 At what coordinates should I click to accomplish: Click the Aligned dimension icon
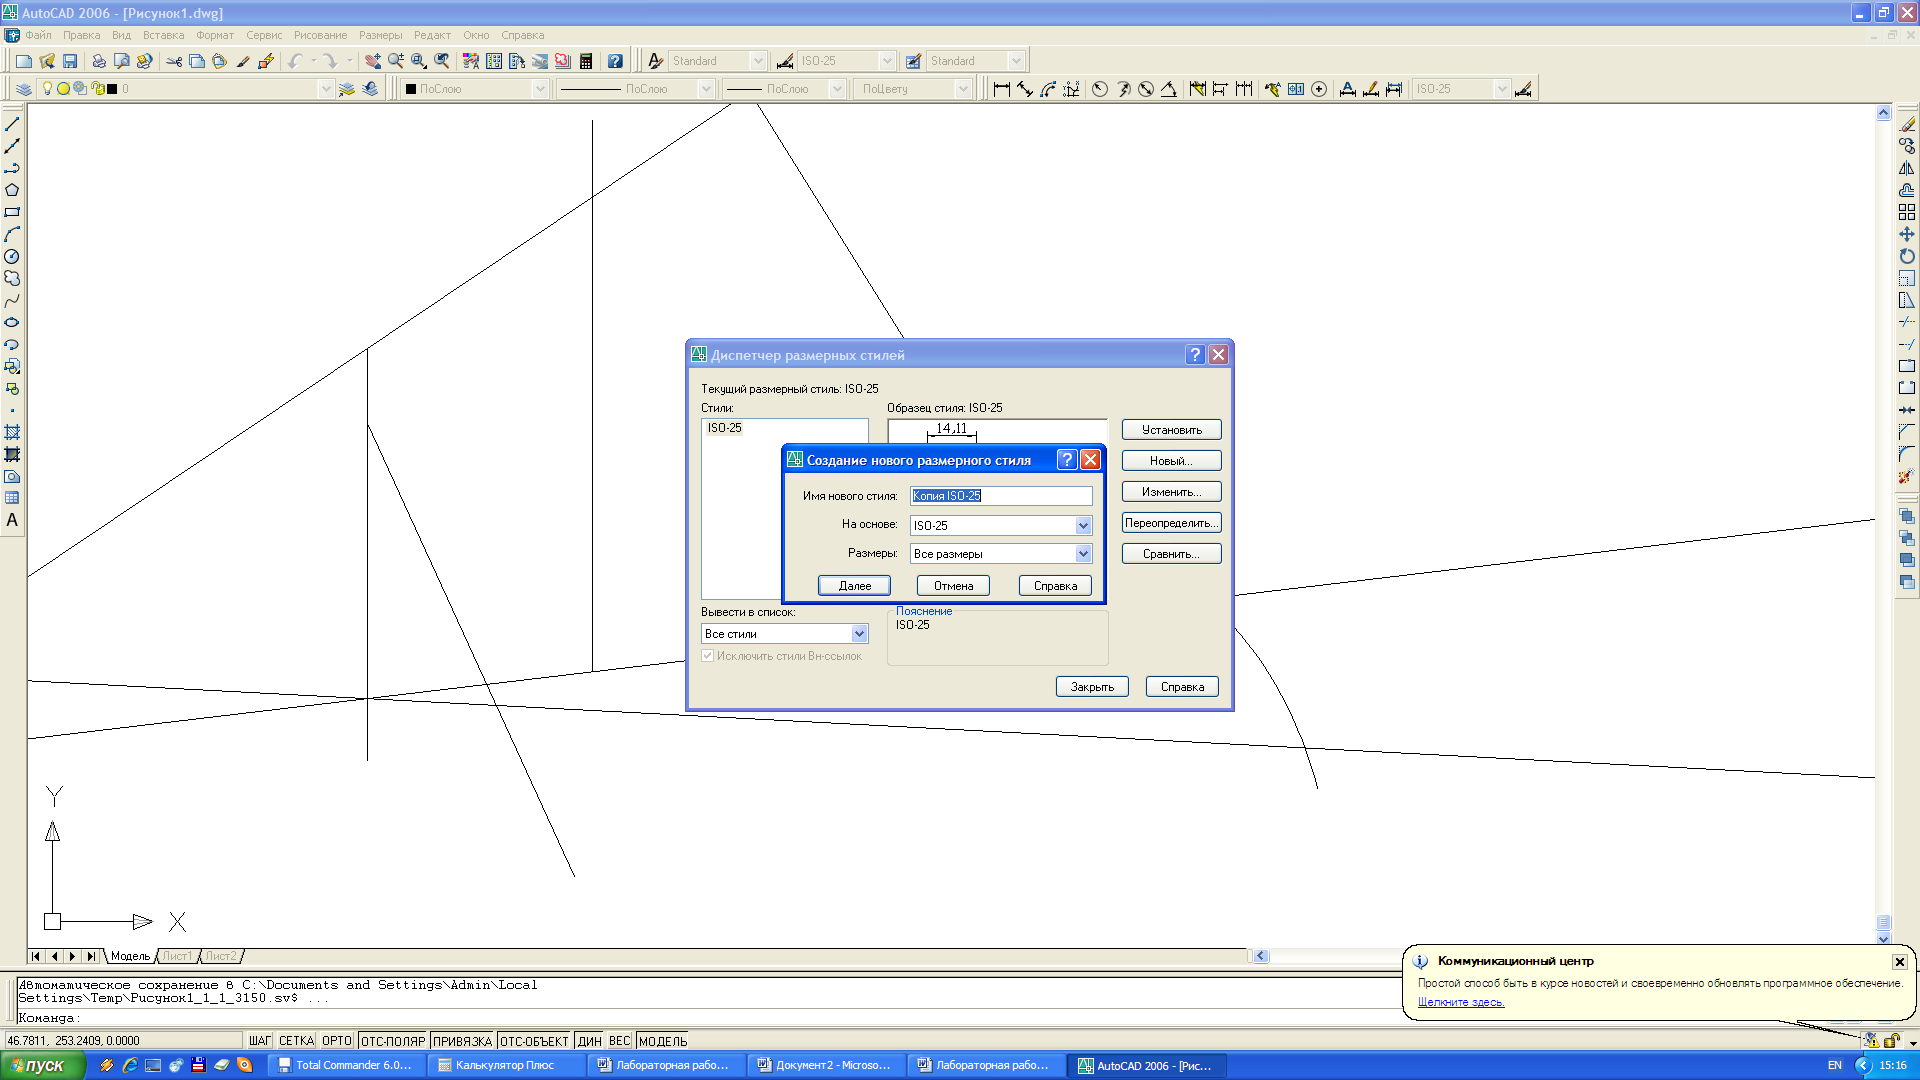coord(1025,89)
